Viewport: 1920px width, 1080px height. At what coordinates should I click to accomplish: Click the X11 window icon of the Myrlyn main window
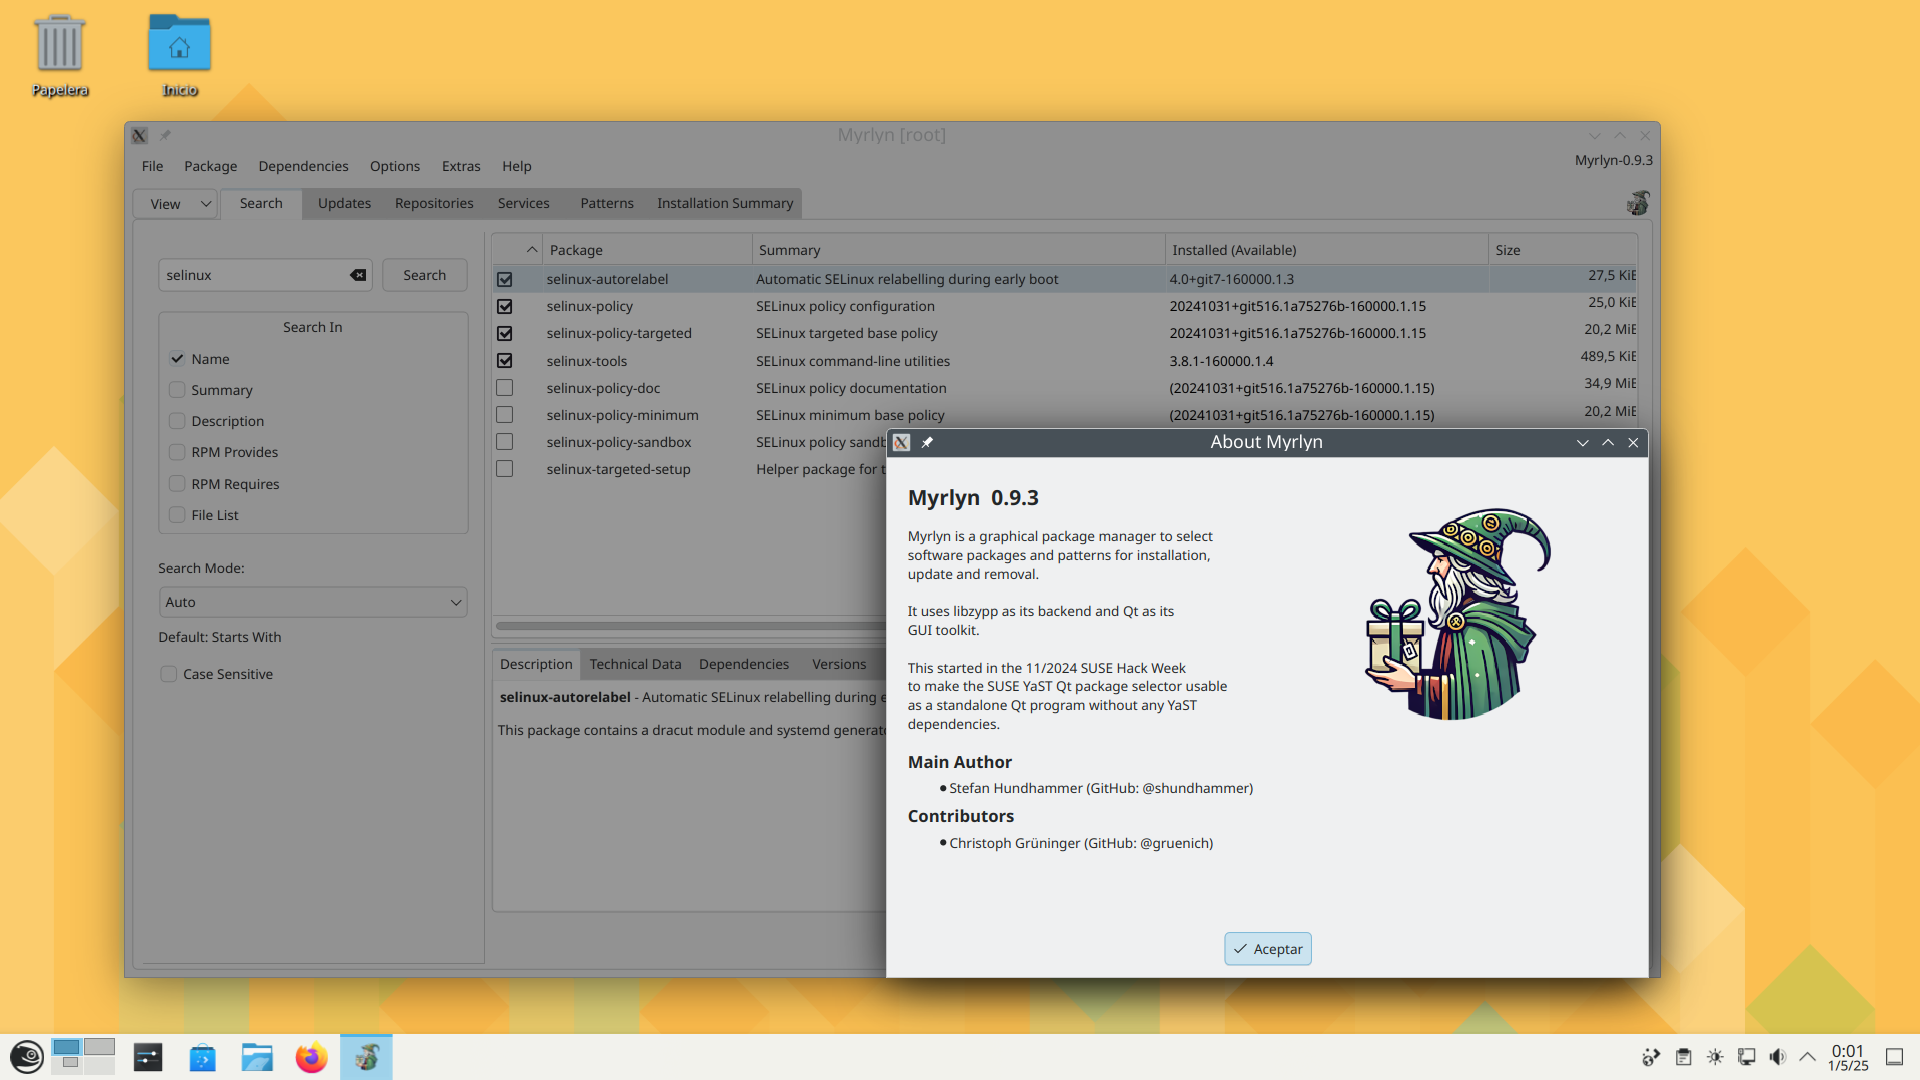tap(139, 135)
